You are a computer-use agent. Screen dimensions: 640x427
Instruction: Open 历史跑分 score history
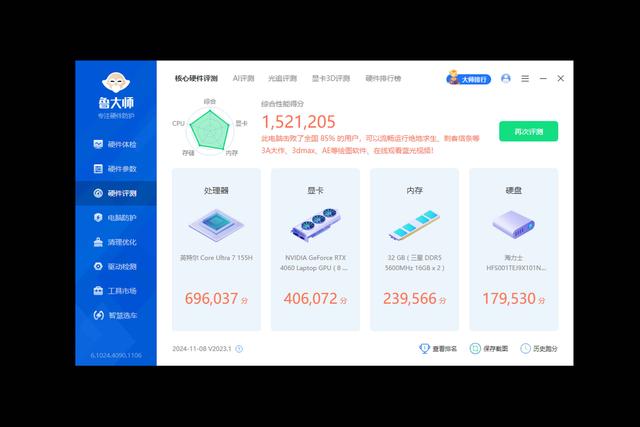[539, 349]
